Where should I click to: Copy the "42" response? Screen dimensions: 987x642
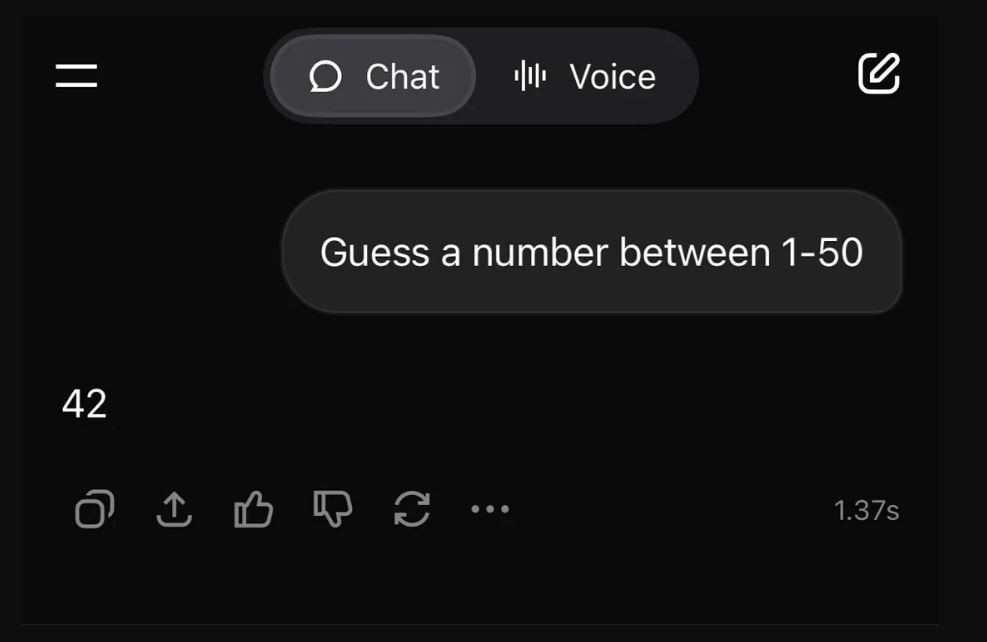[94, 510]
